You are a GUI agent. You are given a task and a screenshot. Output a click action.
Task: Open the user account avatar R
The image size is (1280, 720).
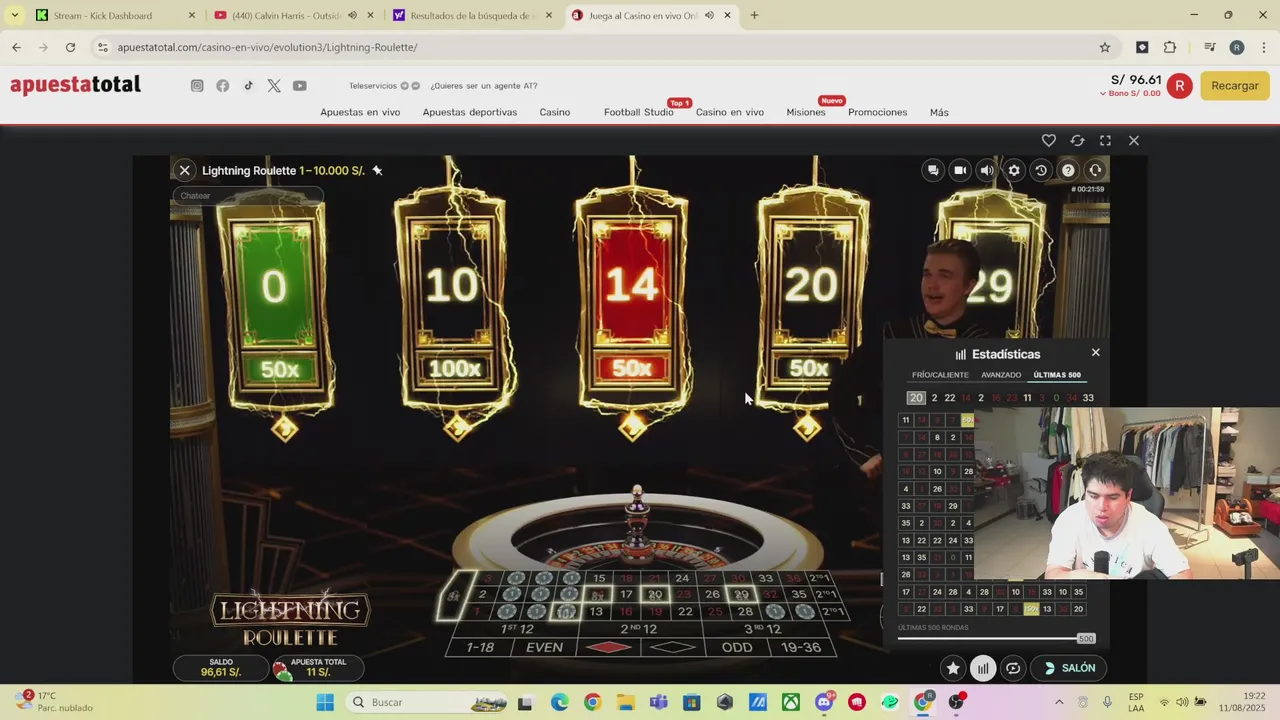[1180, 86]
